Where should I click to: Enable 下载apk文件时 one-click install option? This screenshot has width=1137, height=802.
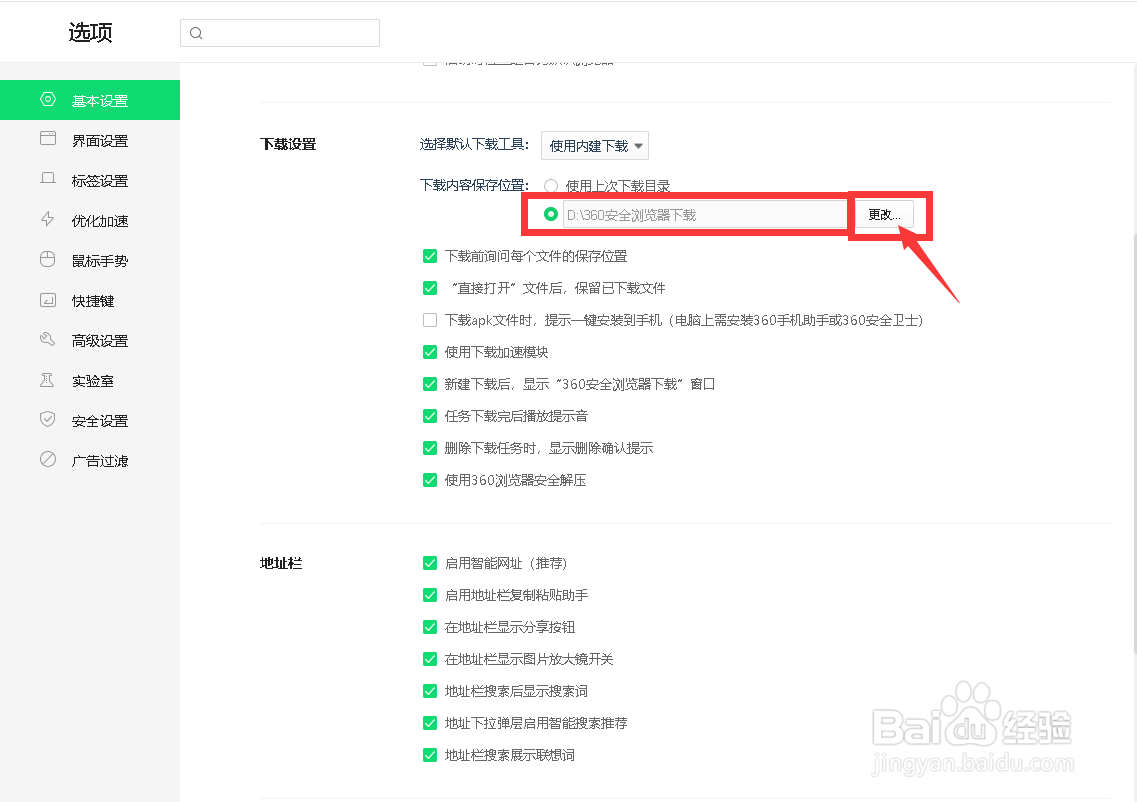click(x=430, y=320)
